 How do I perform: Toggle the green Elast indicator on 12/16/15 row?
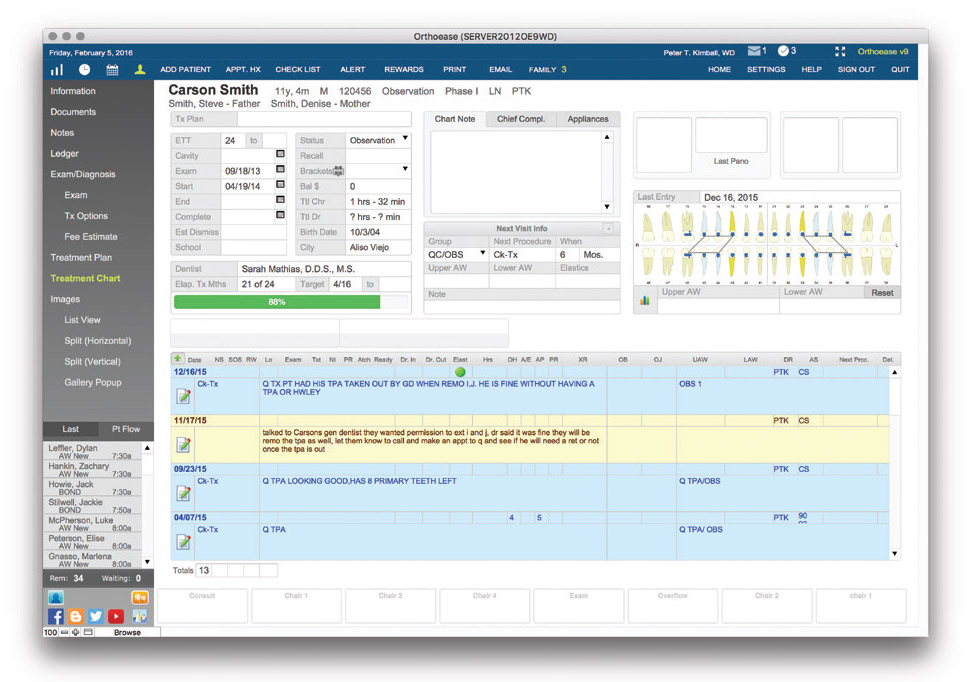(460, 372)
